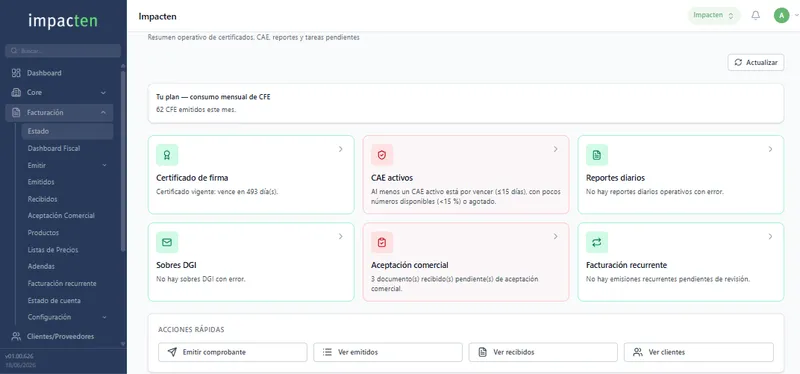Click the Dashboard grid icon in sidebar

click(16, 73)
